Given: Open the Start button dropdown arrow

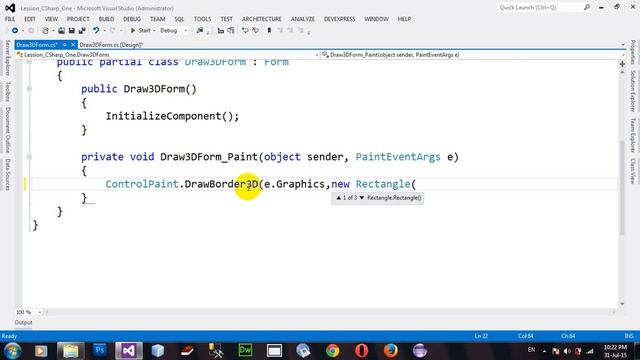Looking at the screenshot, I should tap(154, 31).
